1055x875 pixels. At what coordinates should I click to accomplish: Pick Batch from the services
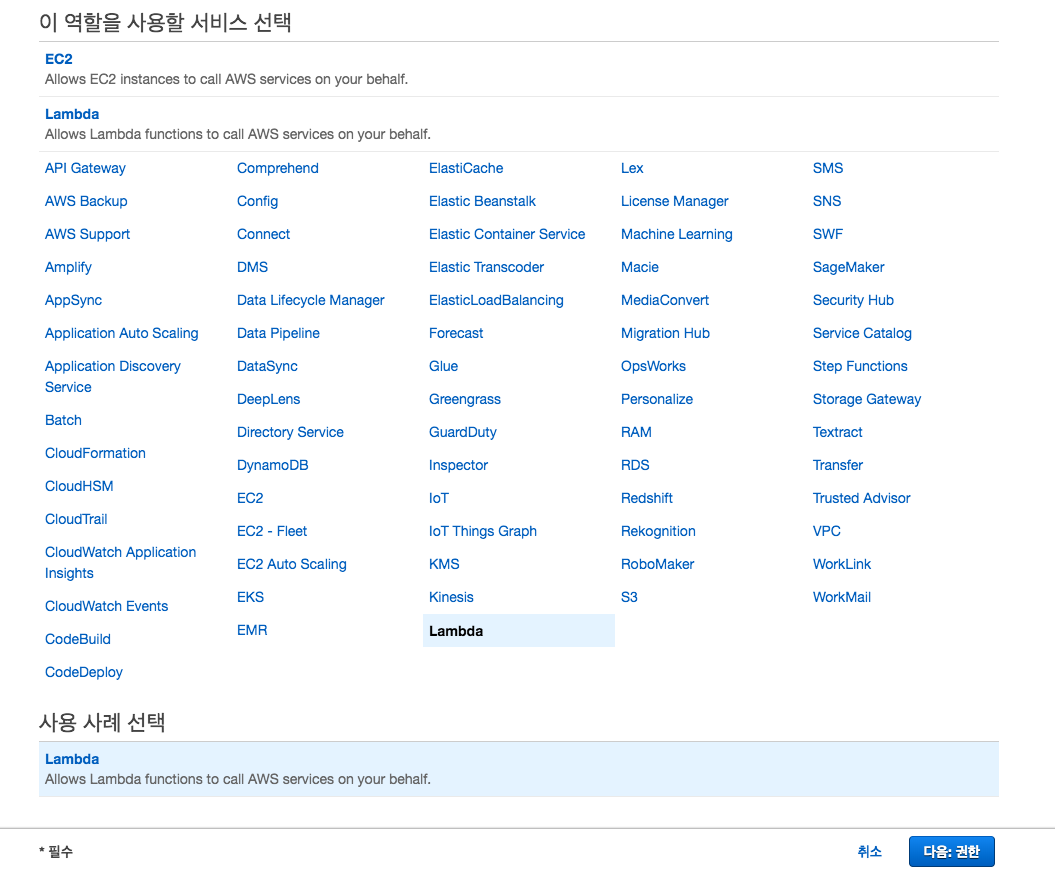pos(63,420)
